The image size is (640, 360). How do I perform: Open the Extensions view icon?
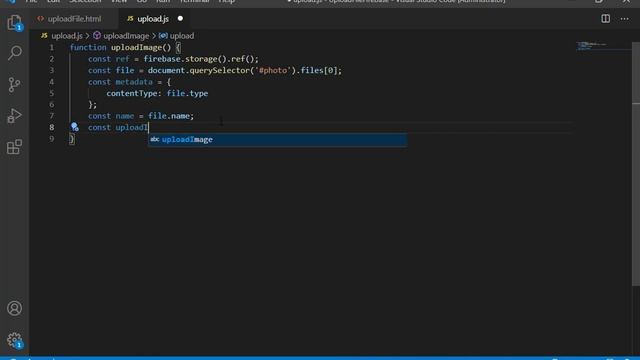click(14, 147)
